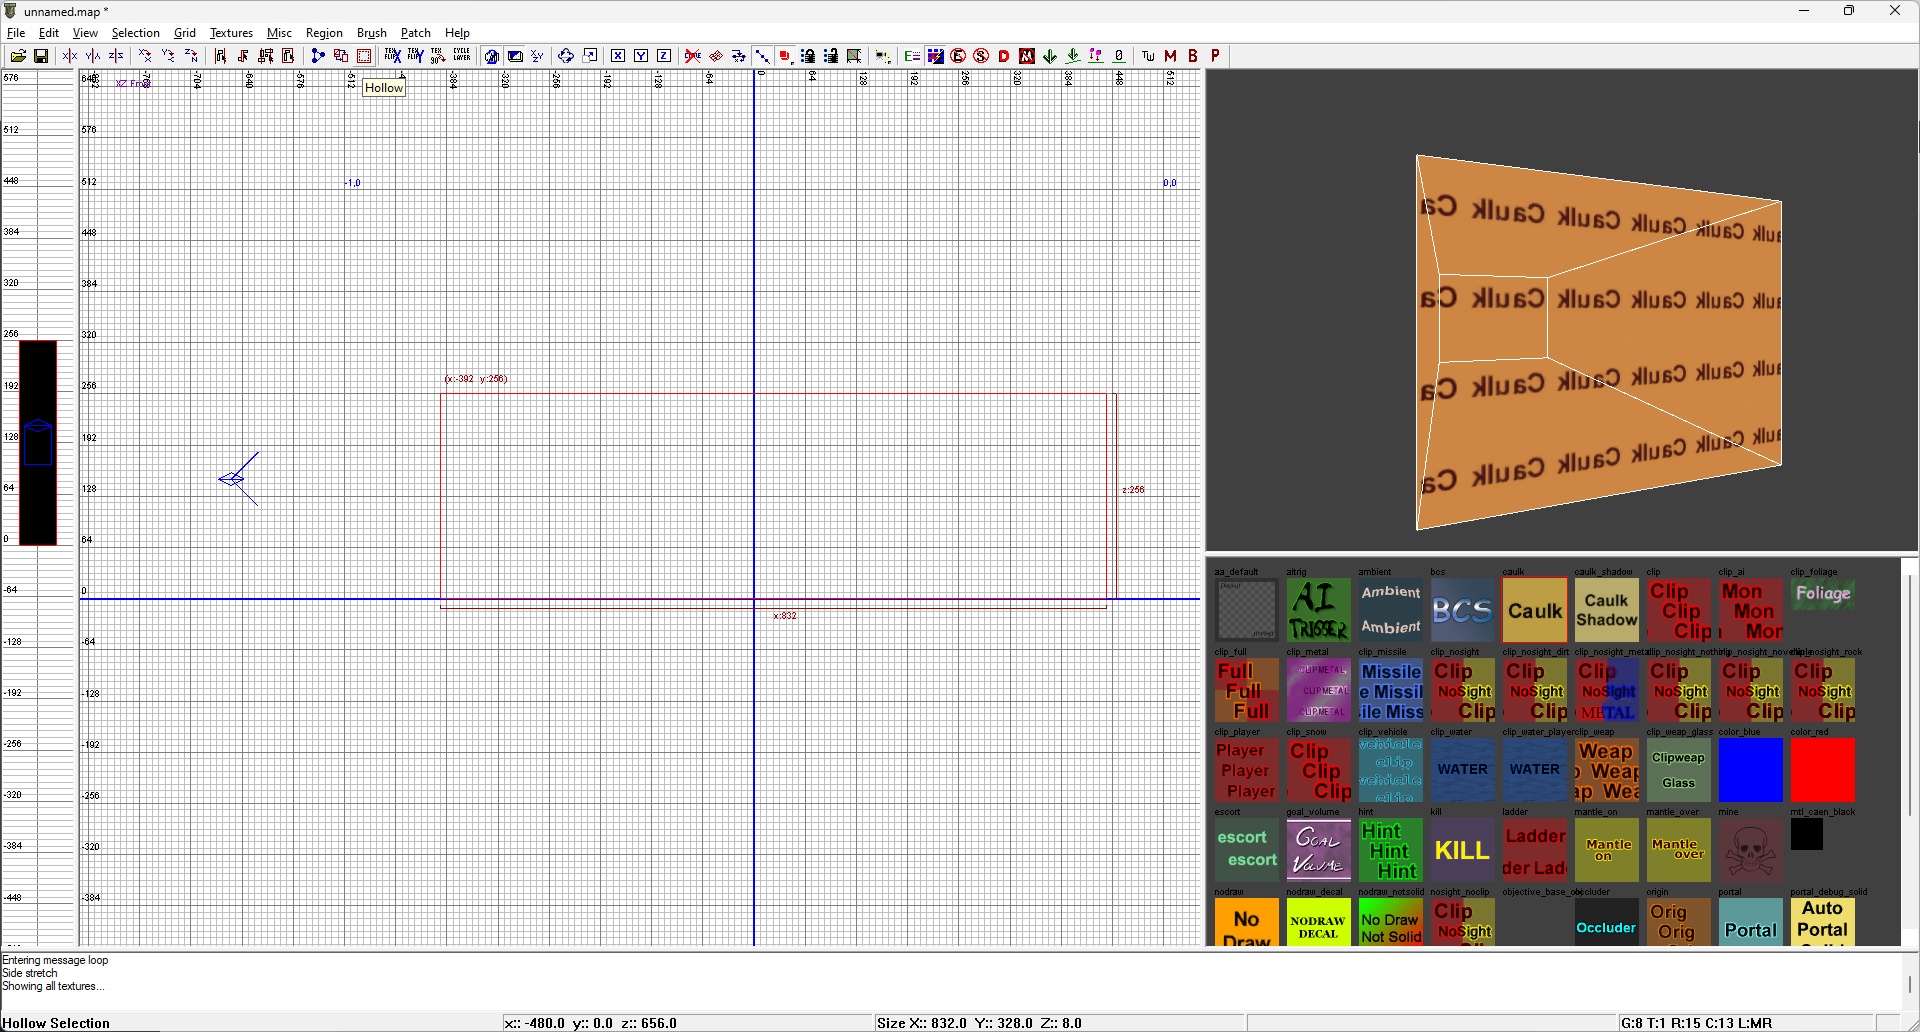This screenshot has height=1032, width=1920.
Task: Open the Brush menu
Action: click(371, 33)
